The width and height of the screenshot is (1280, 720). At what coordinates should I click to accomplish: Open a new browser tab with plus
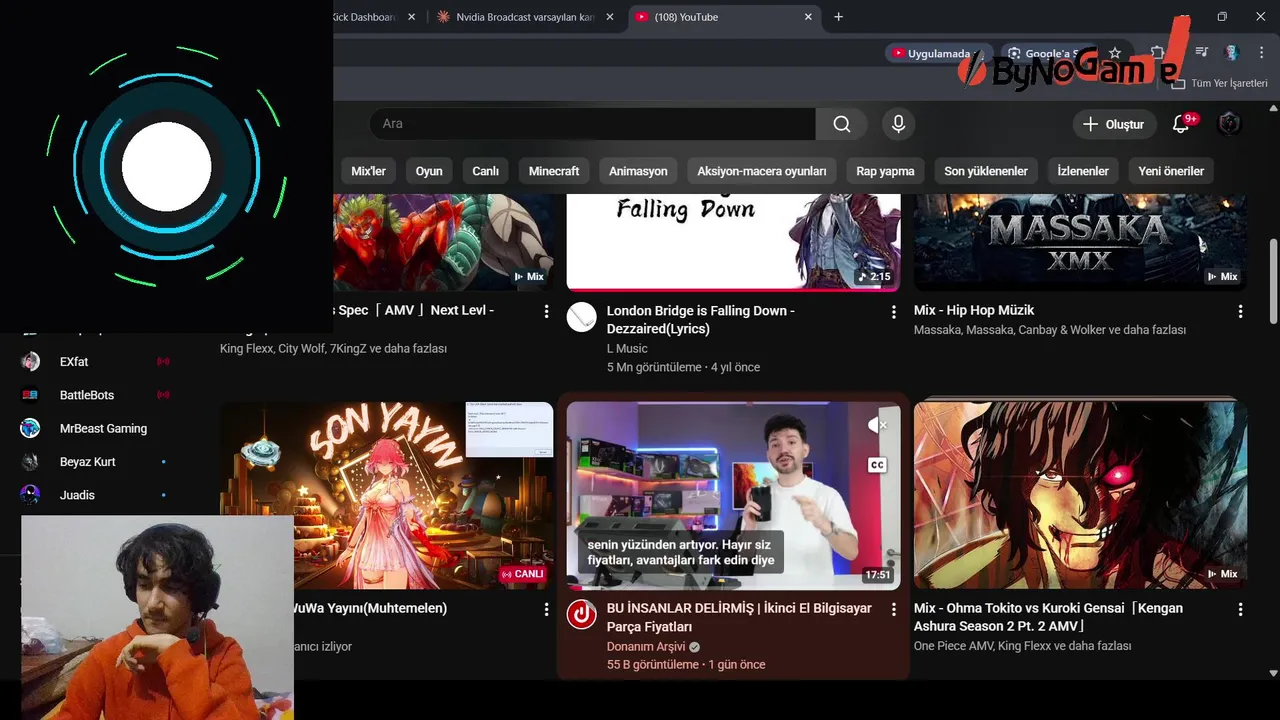pos(838,17)
